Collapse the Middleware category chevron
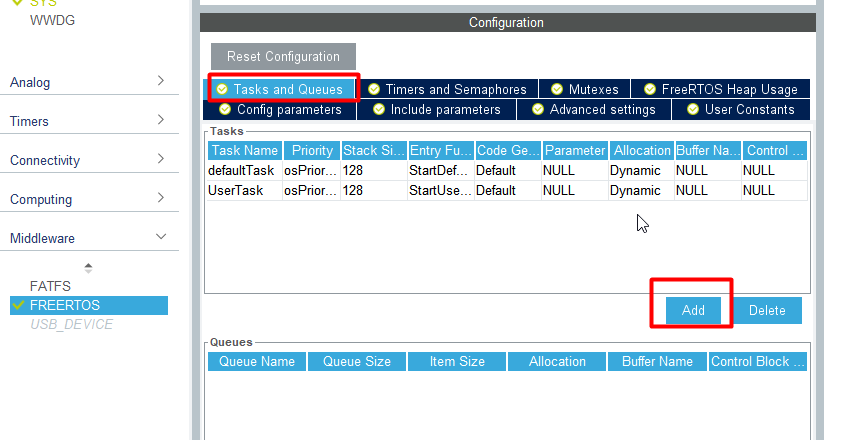This screenshot has height=440, width=868. (x=161, y=236)
